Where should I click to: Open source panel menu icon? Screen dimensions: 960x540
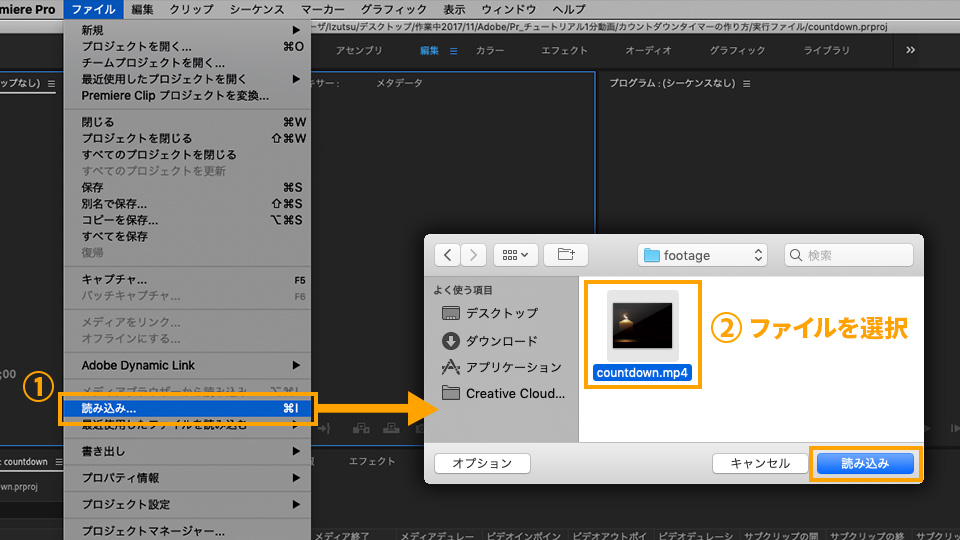pos(51,83)
